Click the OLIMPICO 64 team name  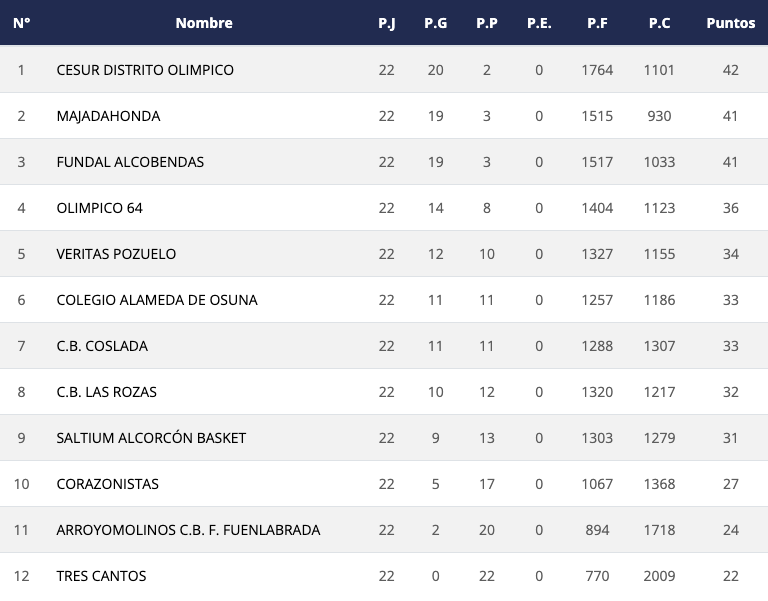tap(100, 208)
